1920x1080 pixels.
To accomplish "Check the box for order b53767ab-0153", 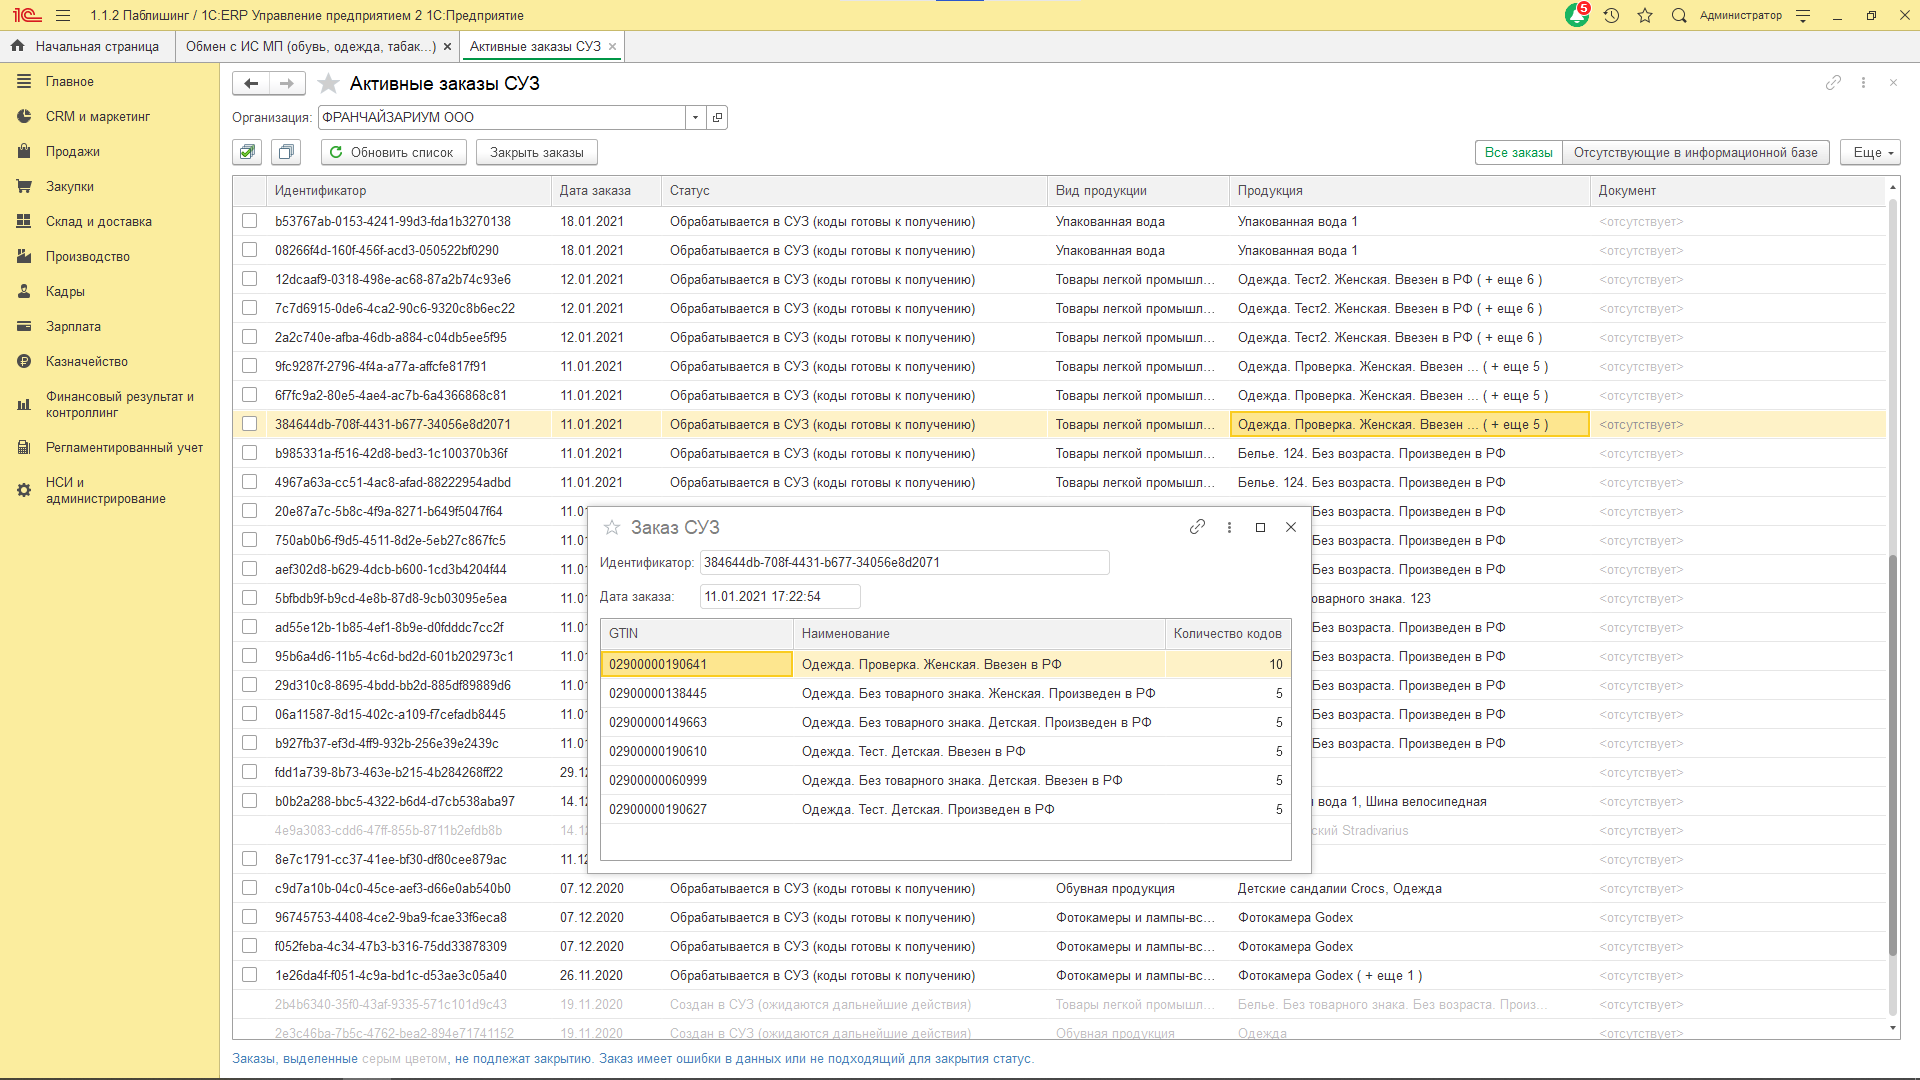I will coord(250,221).
